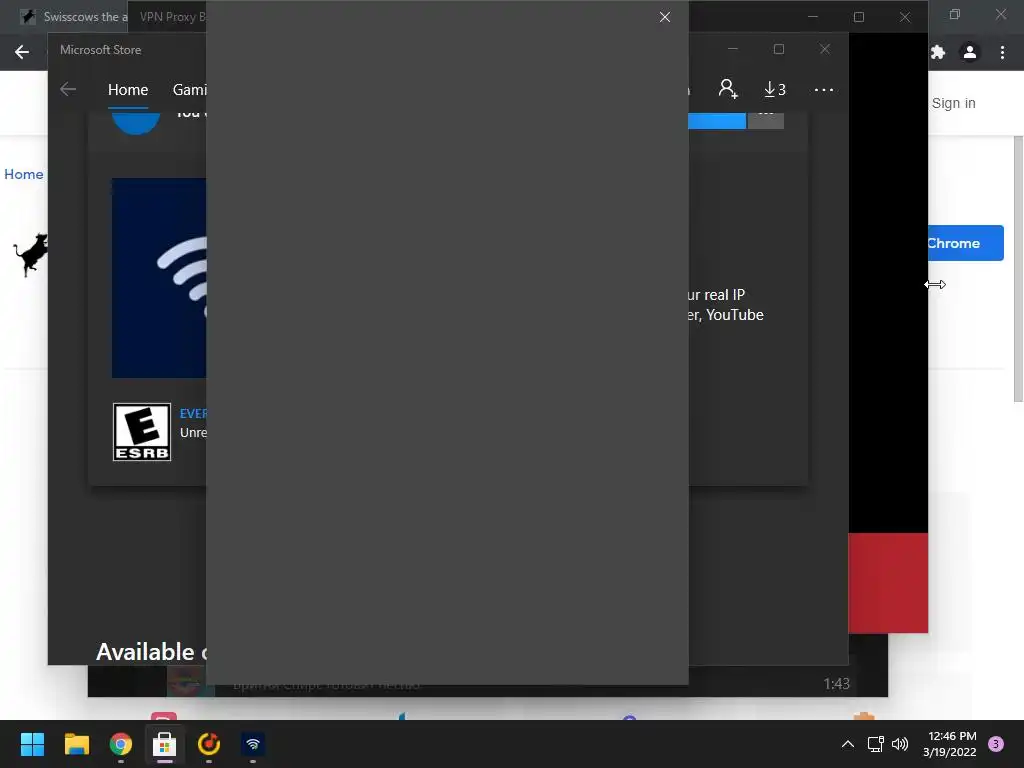This screenshot has width=1024, height=768.
Task: Open downloads and updates showing 3
Action: click(775, 89)
